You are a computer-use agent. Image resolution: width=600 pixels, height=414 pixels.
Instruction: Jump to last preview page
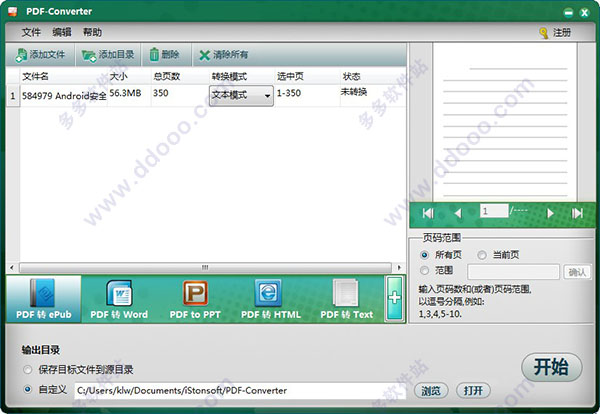click(577, 213)
